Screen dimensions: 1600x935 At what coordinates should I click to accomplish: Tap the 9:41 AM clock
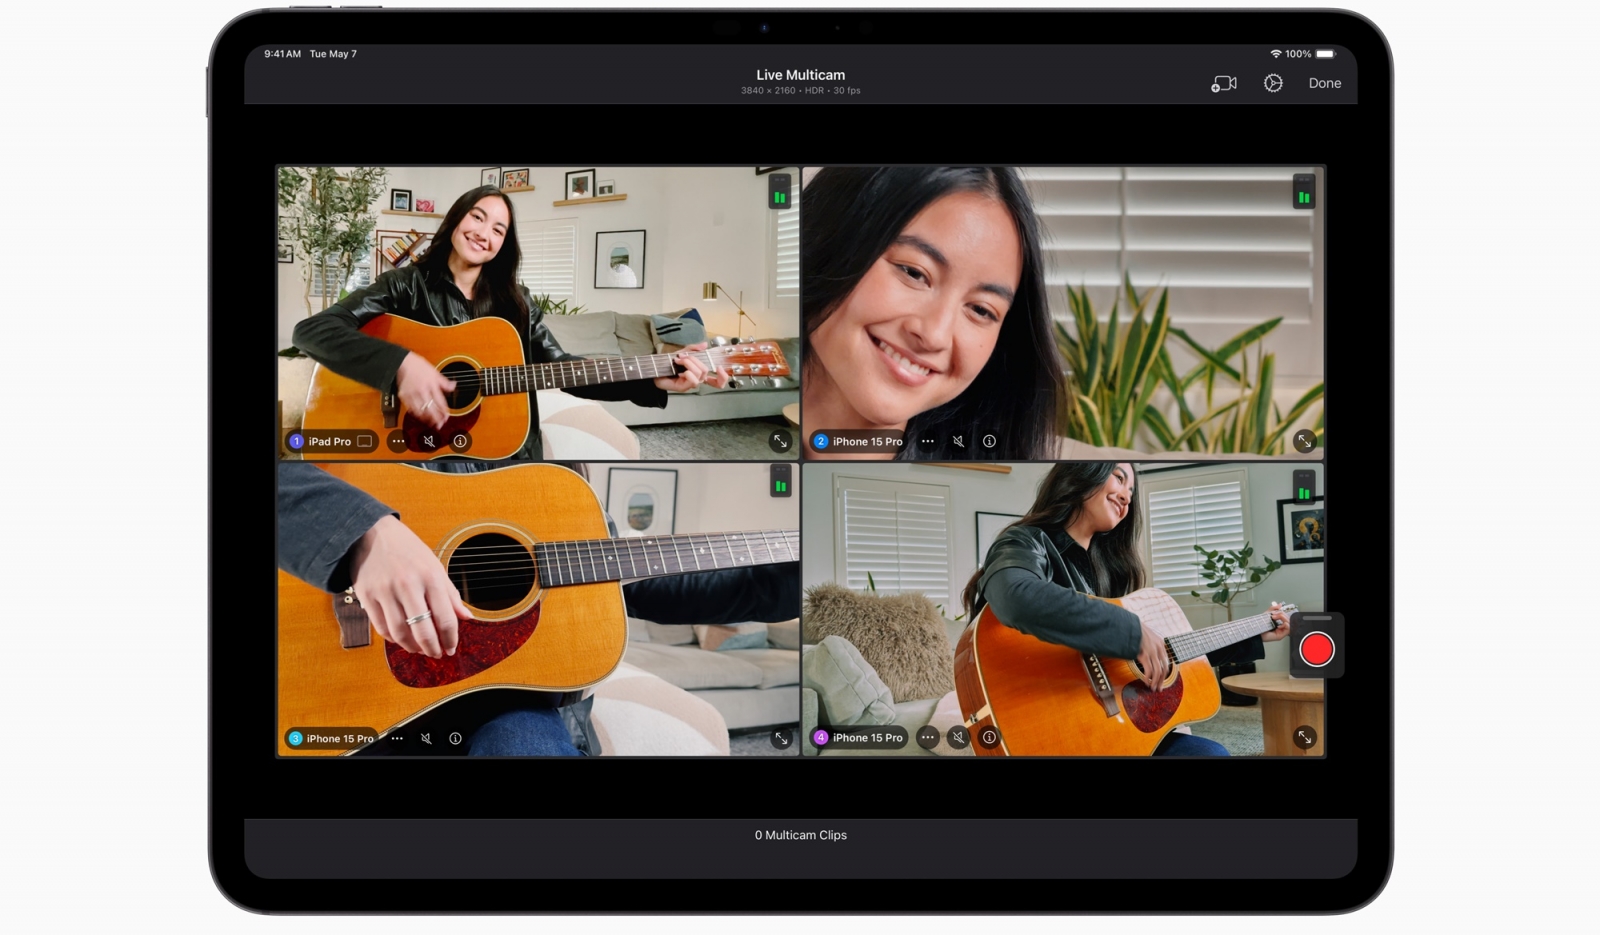282,54
